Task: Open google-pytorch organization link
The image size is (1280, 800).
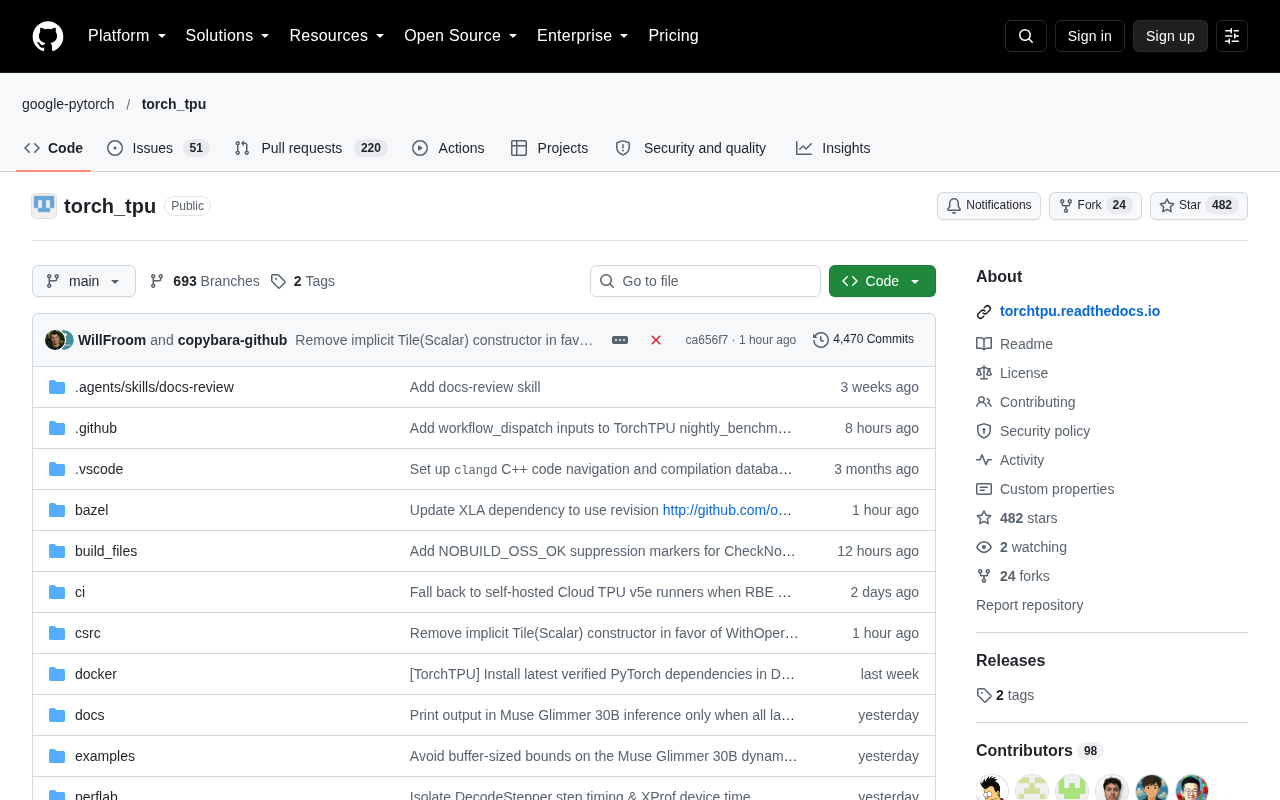Action: 68,104
